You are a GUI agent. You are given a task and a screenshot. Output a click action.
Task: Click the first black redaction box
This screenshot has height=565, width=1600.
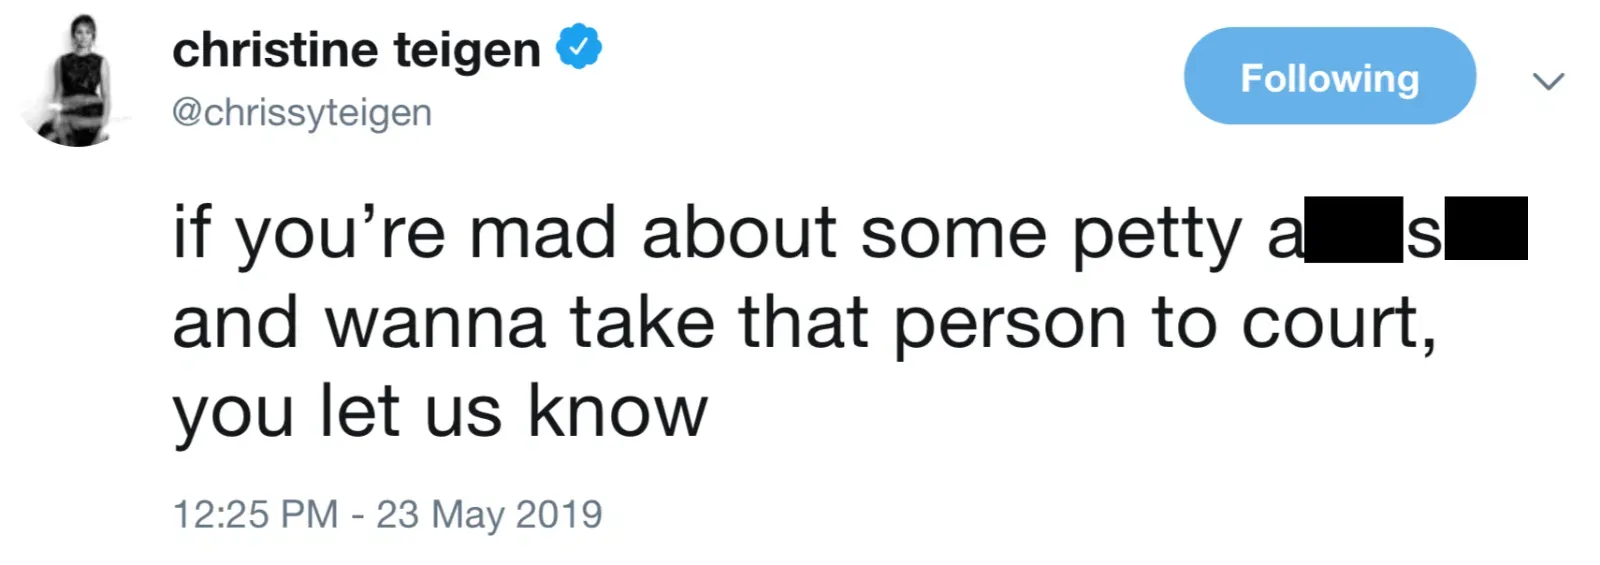(1353, 230)
